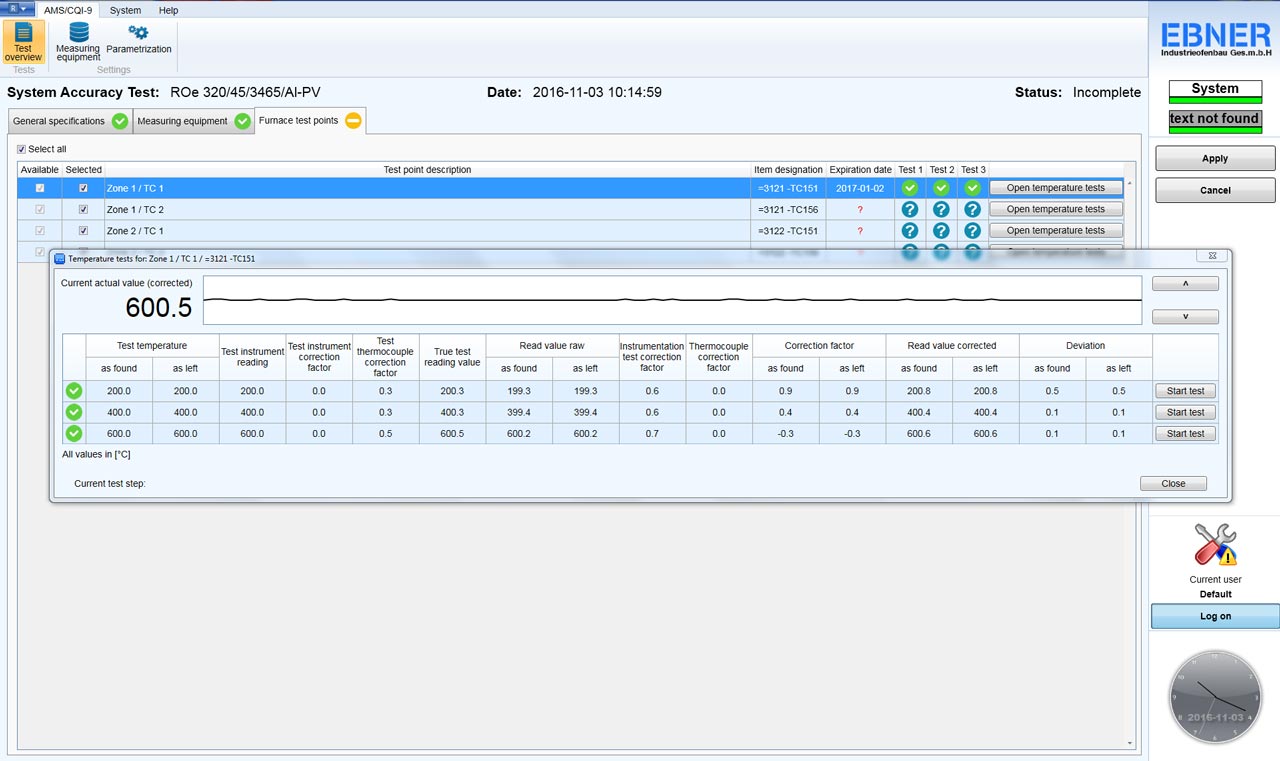Click Test 2 question icon for Zone 1 / TC 2

[941, 209]
